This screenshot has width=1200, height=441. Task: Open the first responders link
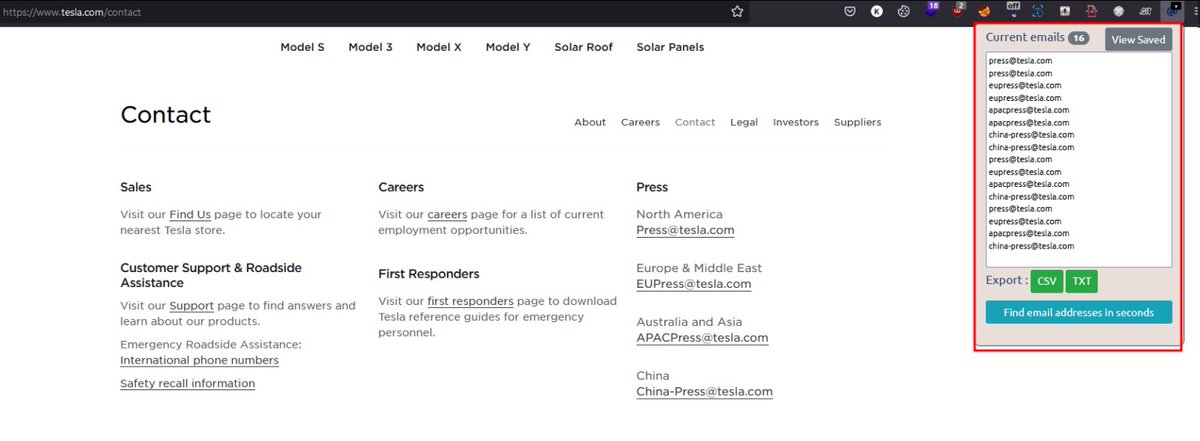(x=470, y=300)
